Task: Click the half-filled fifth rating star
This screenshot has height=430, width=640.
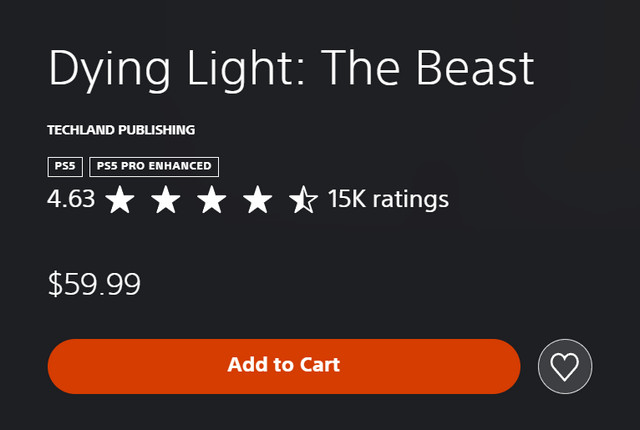Action: pyautogui.click(x=303, y=200)
